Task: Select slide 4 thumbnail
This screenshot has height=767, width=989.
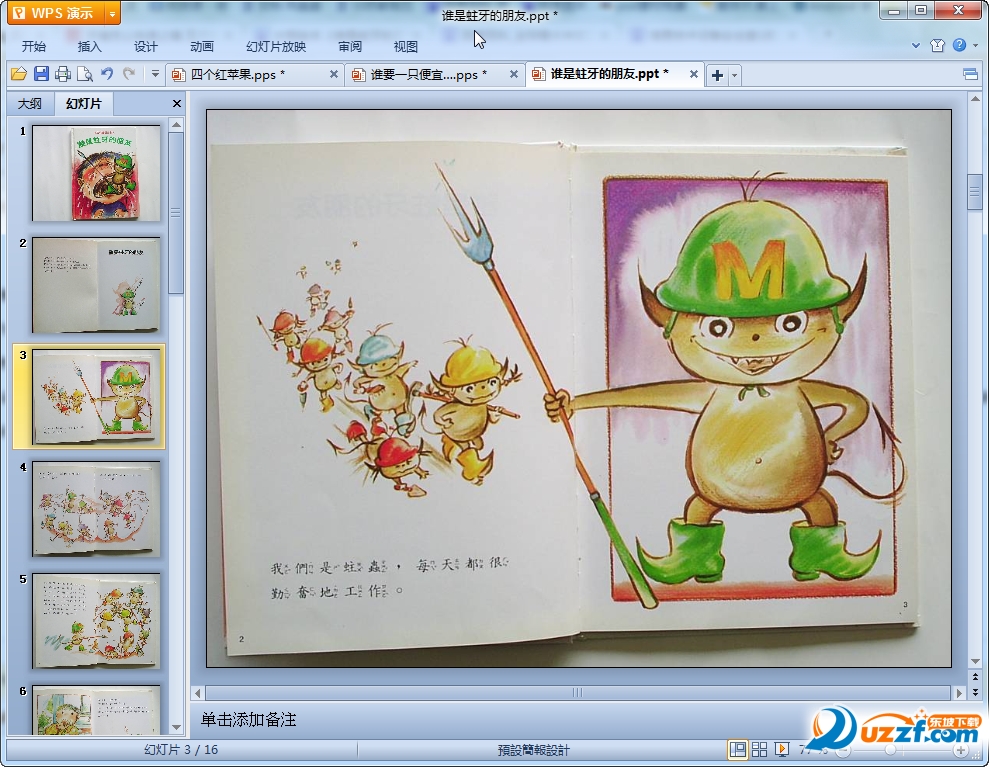Action: pyautogui.click(x=96, y=508)
